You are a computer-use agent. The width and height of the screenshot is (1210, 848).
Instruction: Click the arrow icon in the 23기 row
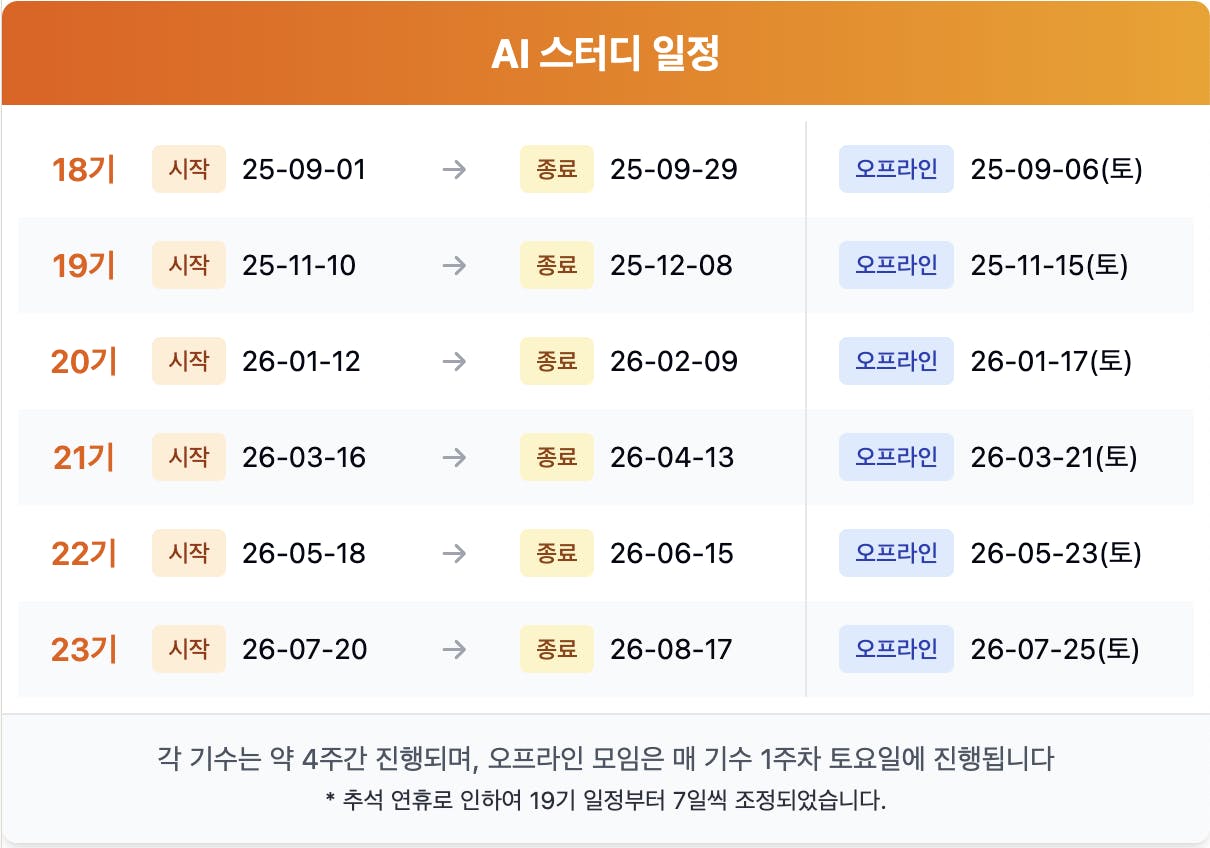pyautogui.click(x=454, y=650)
